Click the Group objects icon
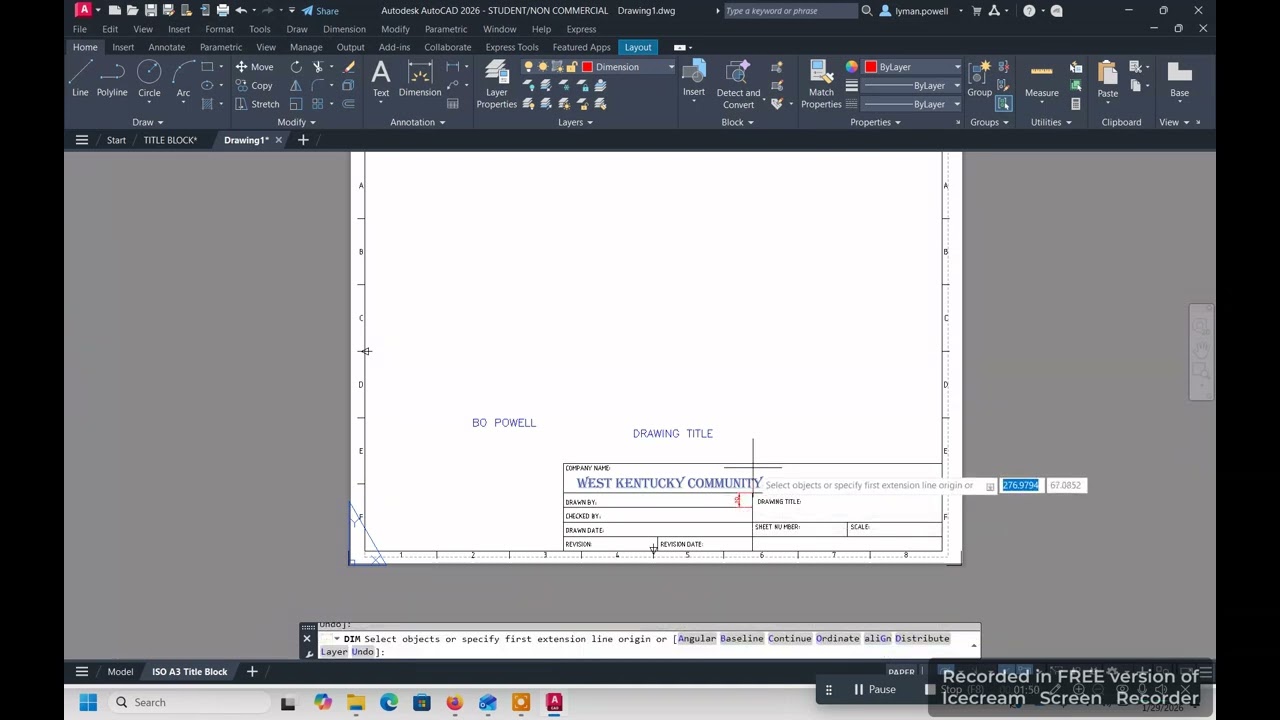The height and width of the screenshot is (720, 1280). (x=979, y=79)
